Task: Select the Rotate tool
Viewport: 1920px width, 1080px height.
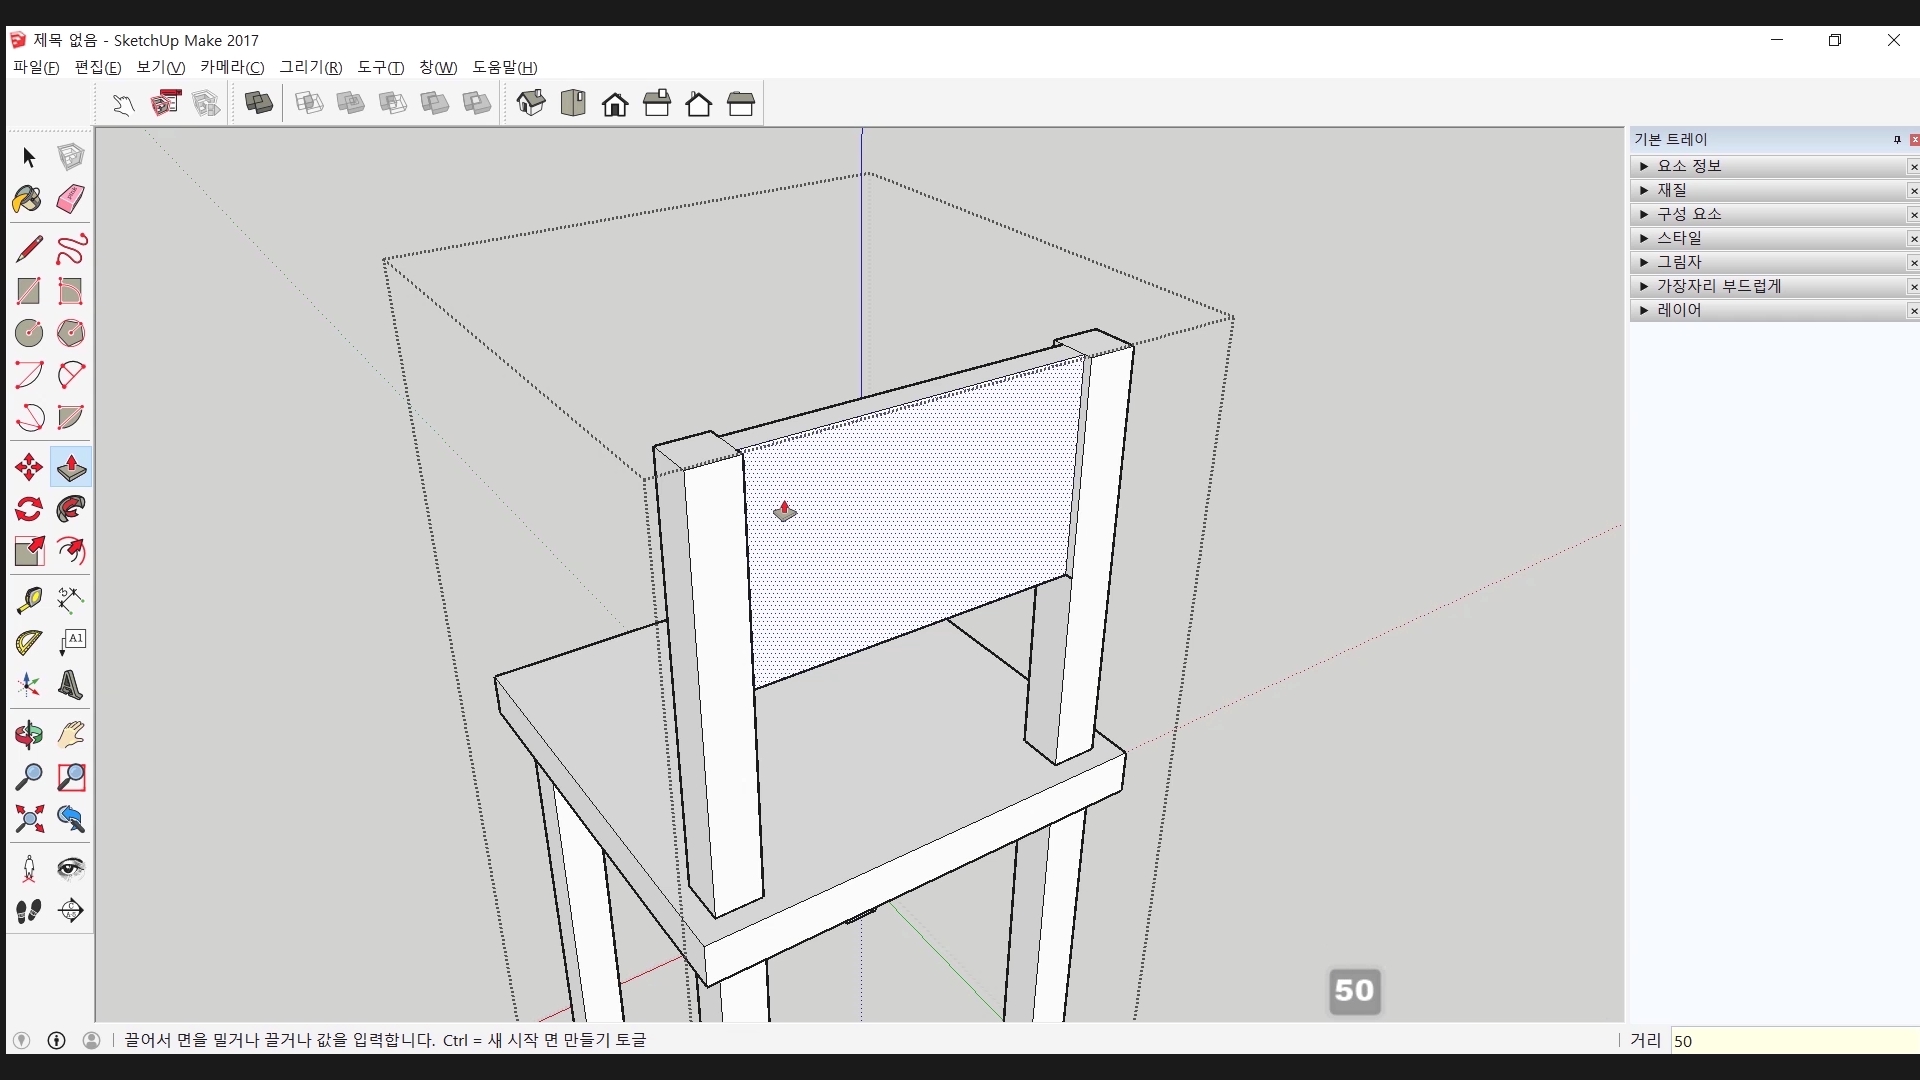Action: [29, 509]
